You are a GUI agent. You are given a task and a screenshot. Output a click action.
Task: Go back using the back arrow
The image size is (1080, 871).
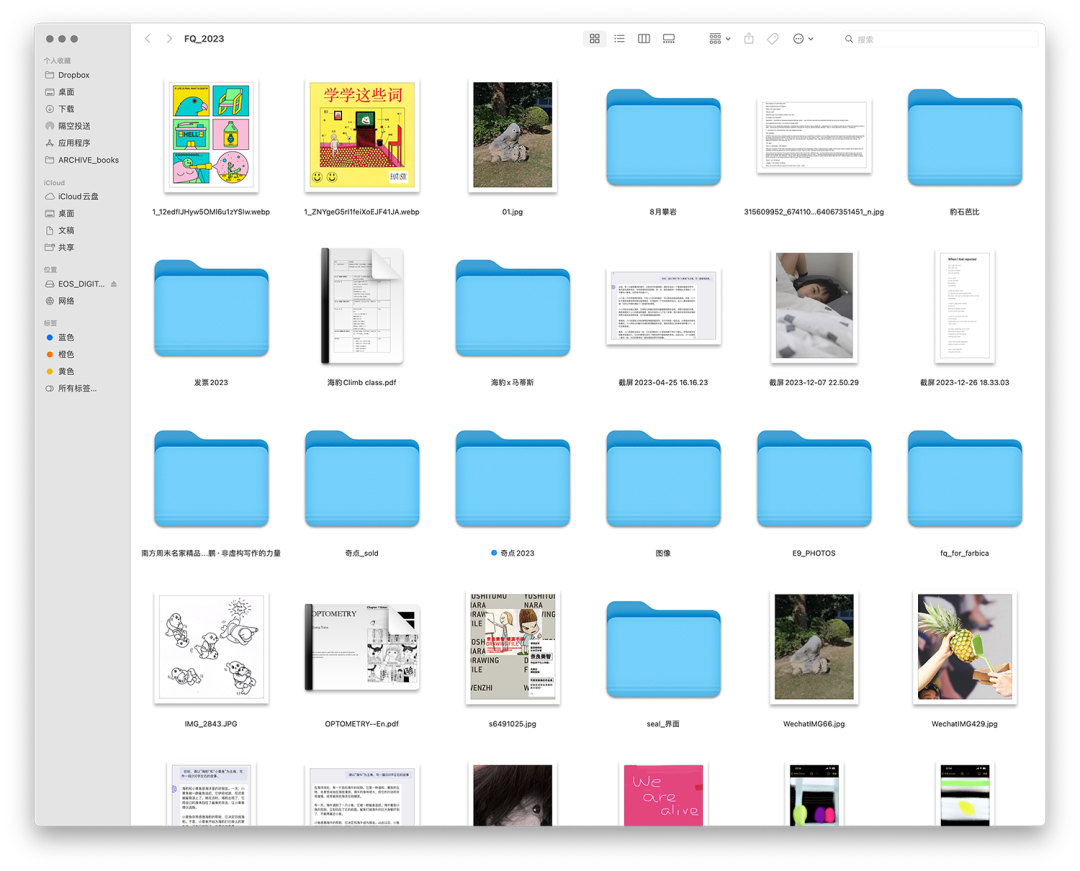pos(147,39)
